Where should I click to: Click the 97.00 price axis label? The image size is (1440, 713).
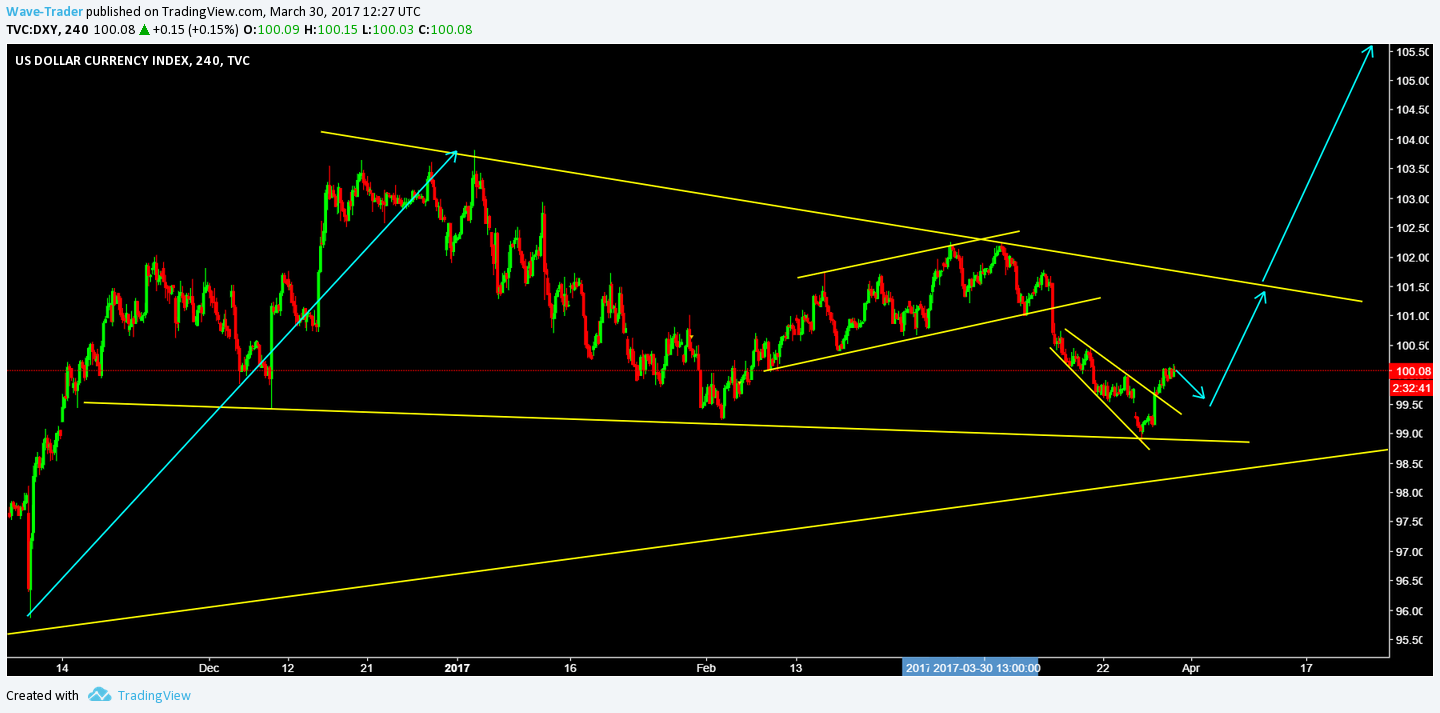1410,552
